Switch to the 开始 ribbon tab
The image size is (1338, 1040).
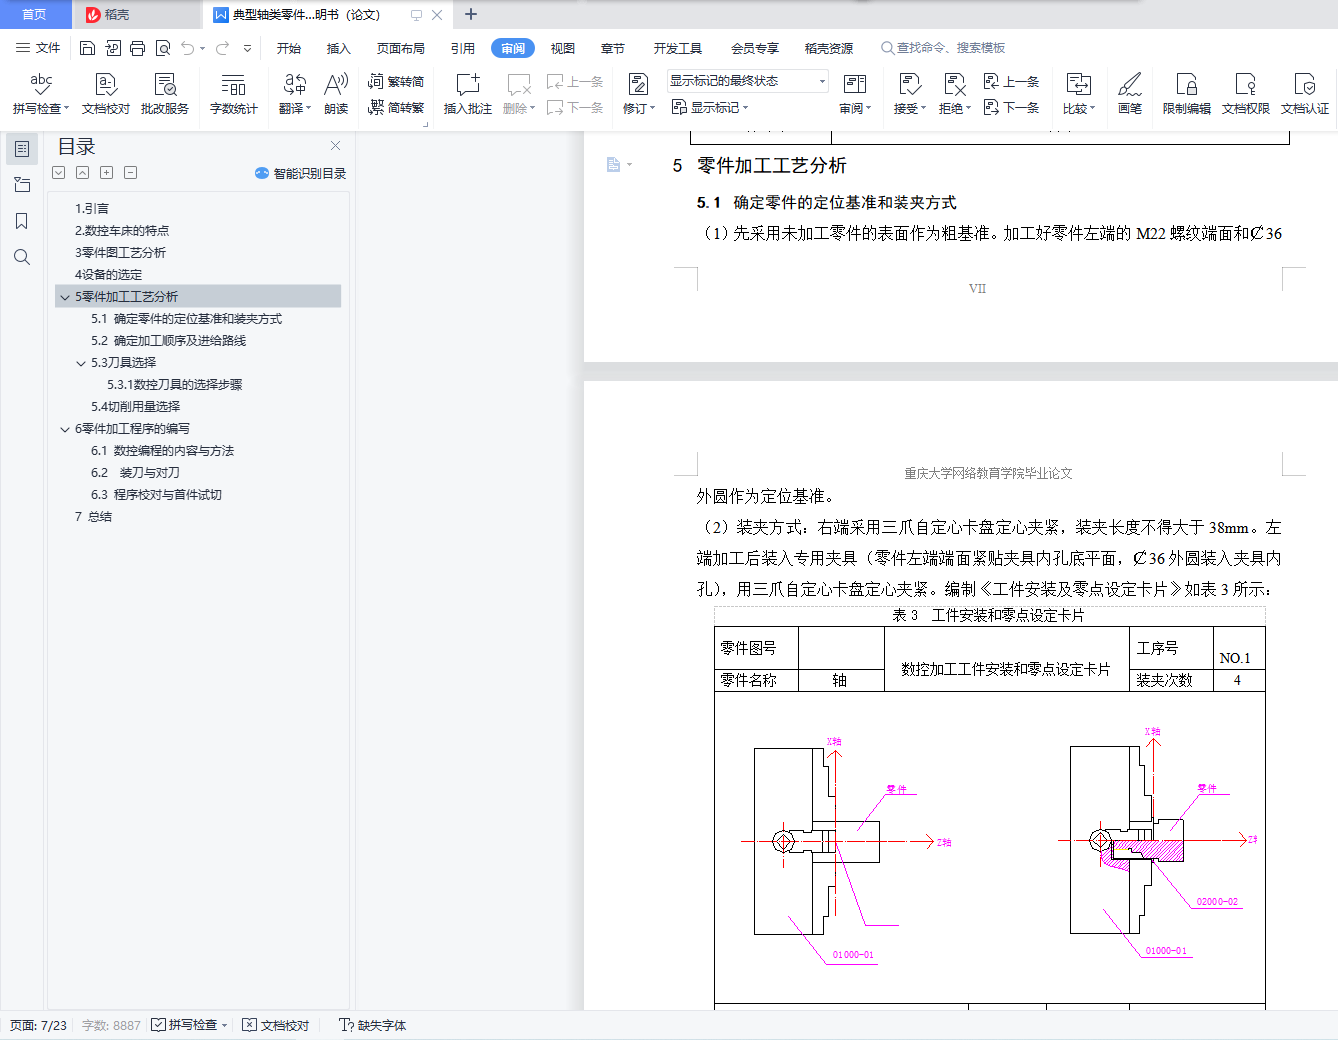[289, 48]
